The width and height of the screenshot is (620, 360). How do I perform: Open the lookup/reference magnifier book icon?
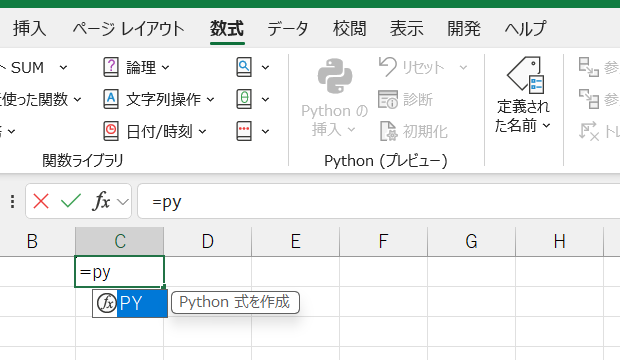click(x=244, y=67)
